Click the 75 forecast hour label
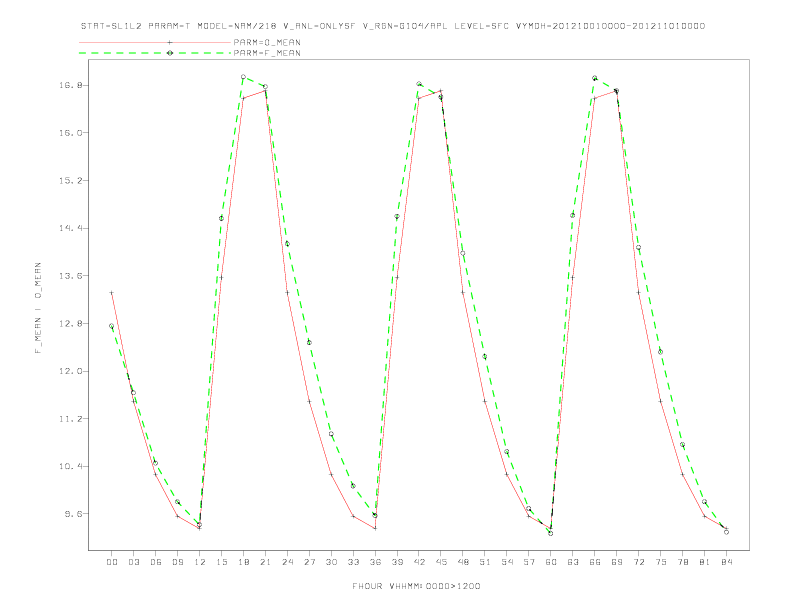The height and width of the screenshot is (612, 792). [x=661, y=562]
